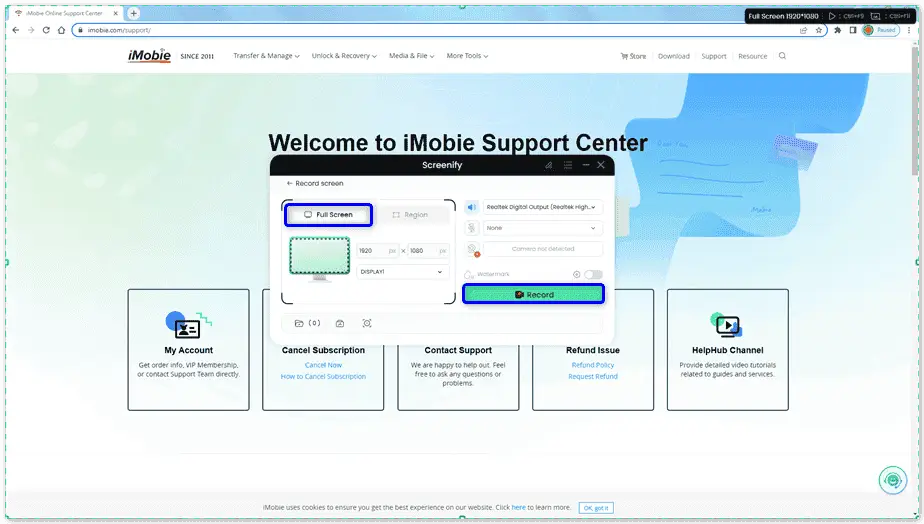Open the green chat support bubble
Screen dimensions: 924x524
(893, 481)
